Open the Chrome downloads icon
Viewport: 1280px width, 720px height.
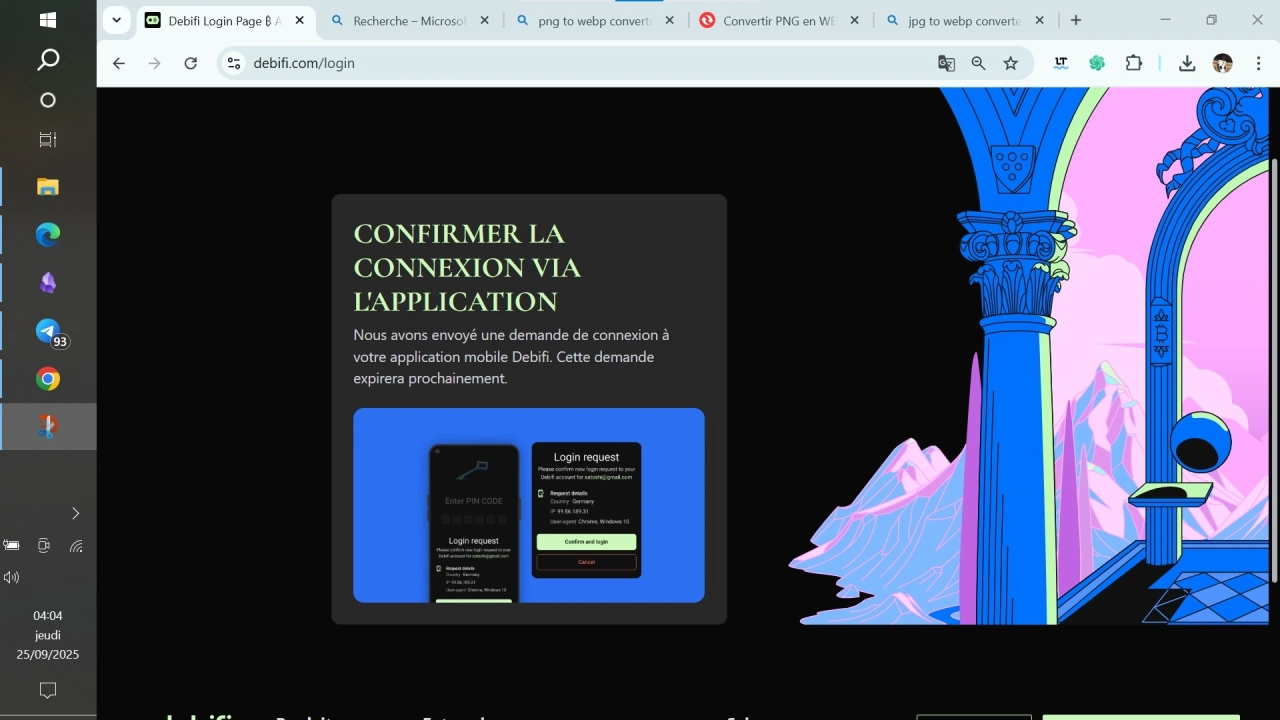[1187, 63]
